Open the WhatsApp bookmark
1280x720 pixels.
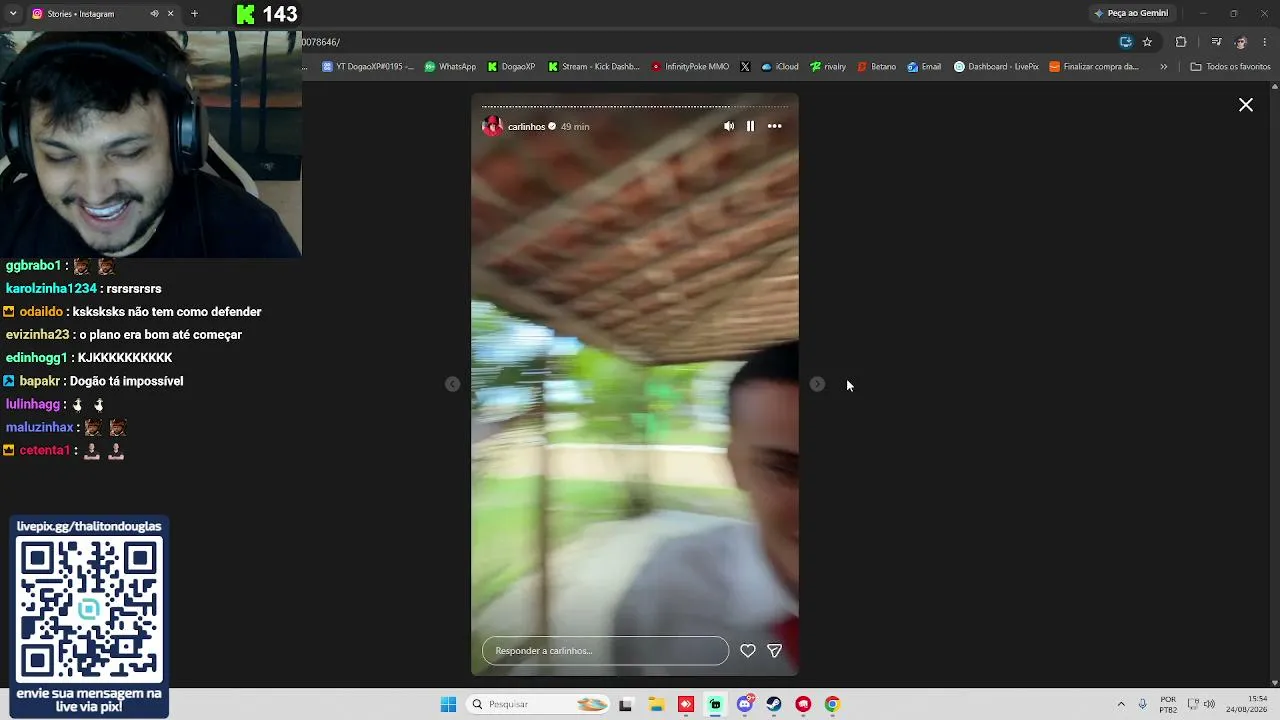(450, 67)
